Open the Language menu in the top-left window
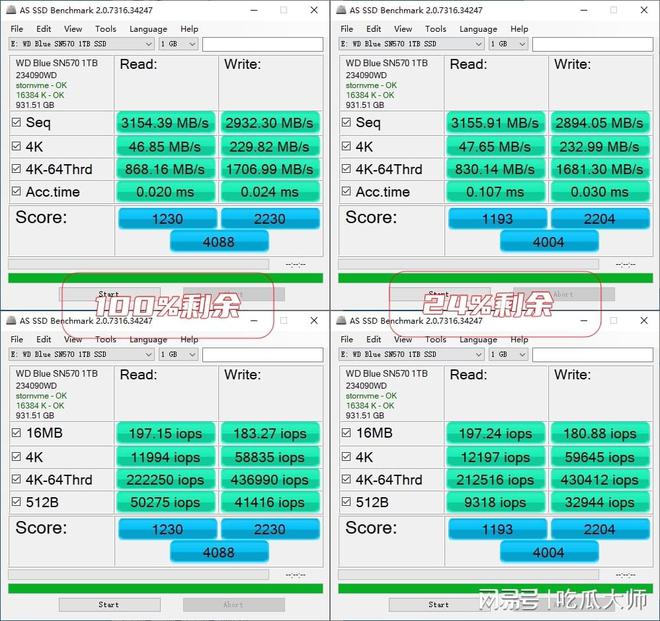 click(148, 29)
